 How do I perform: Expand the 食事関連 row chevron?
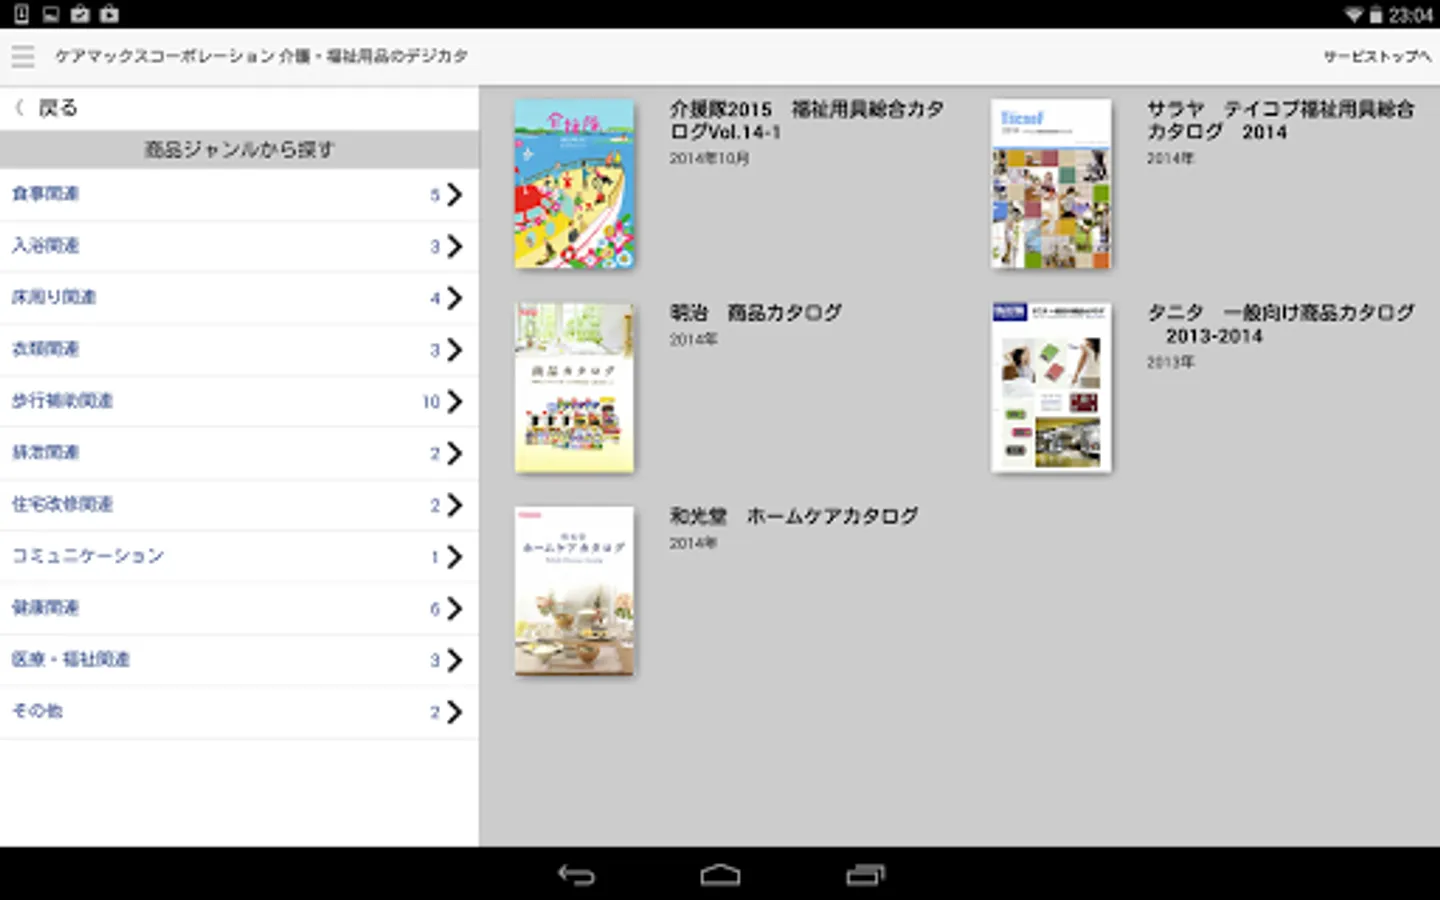[454, 194]
